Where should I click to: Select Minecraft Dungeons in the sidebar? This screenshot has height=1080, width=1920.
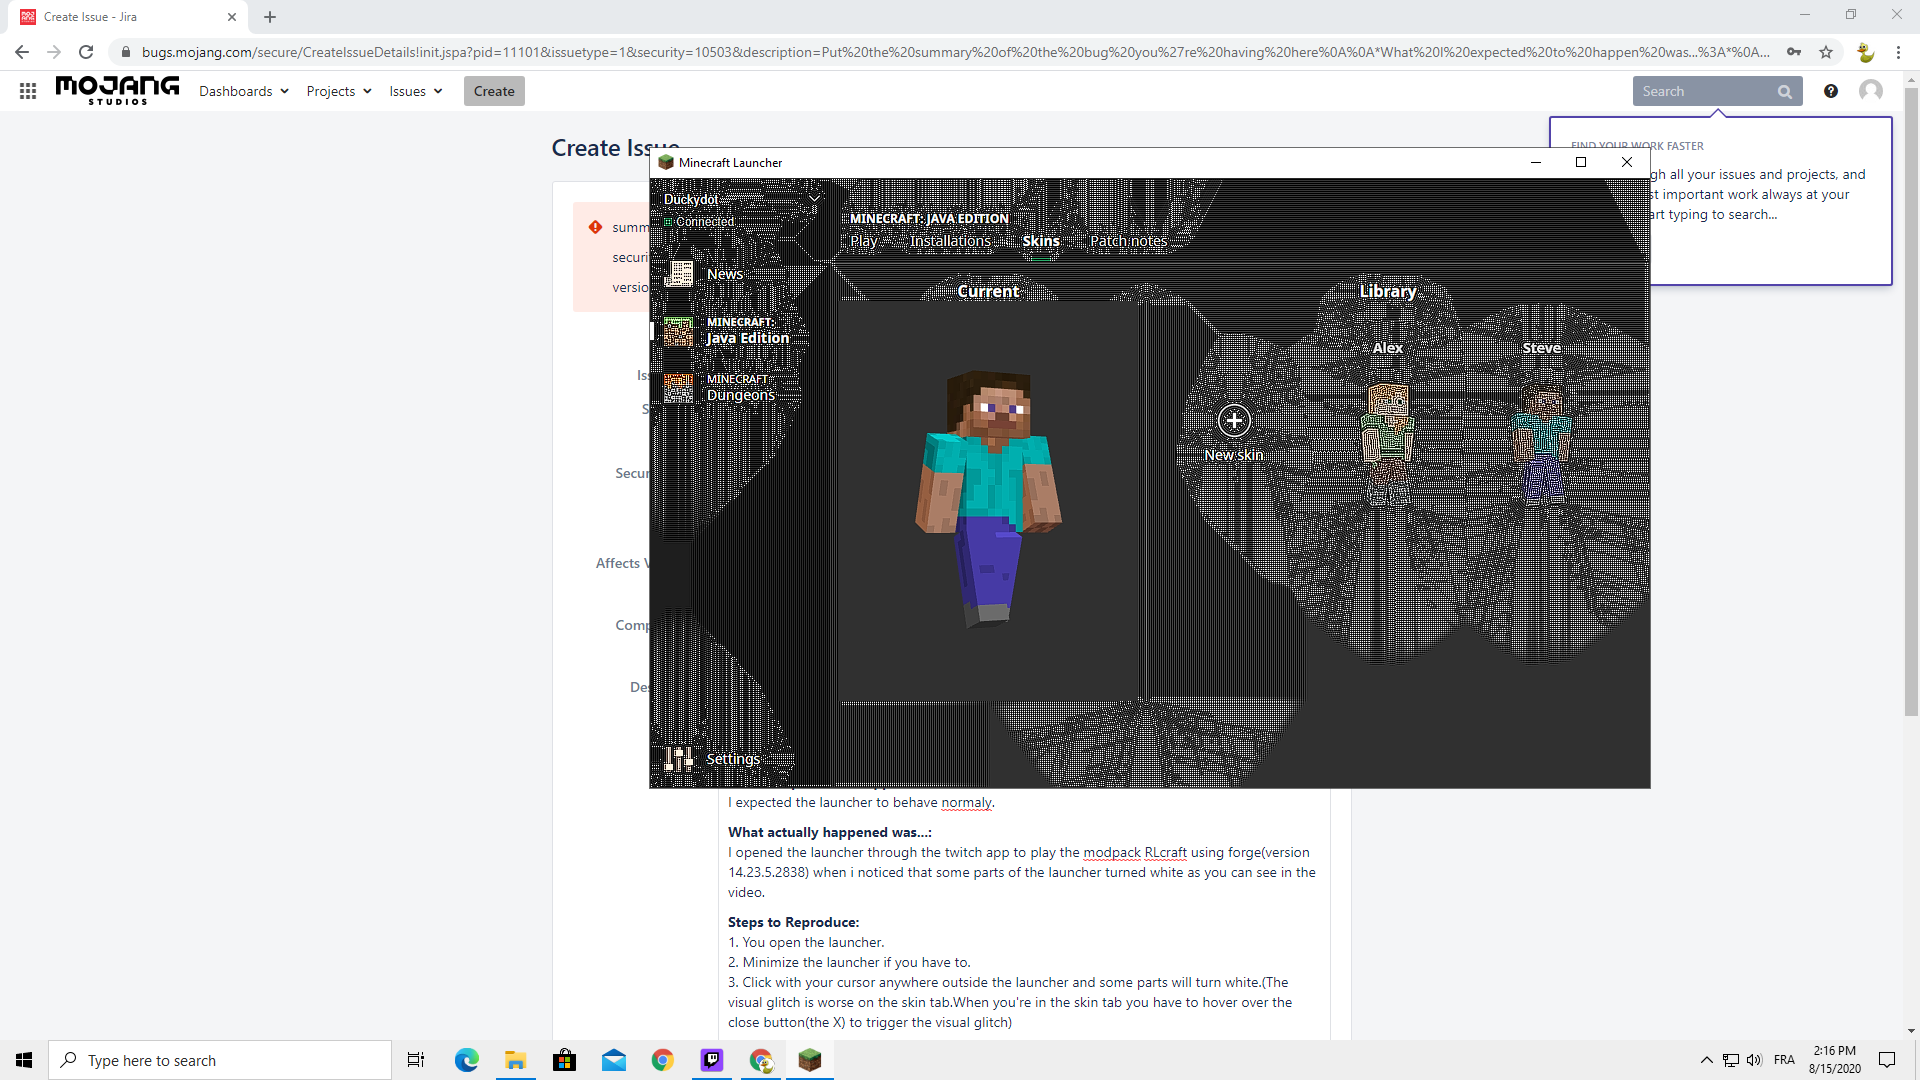point(739,388)
